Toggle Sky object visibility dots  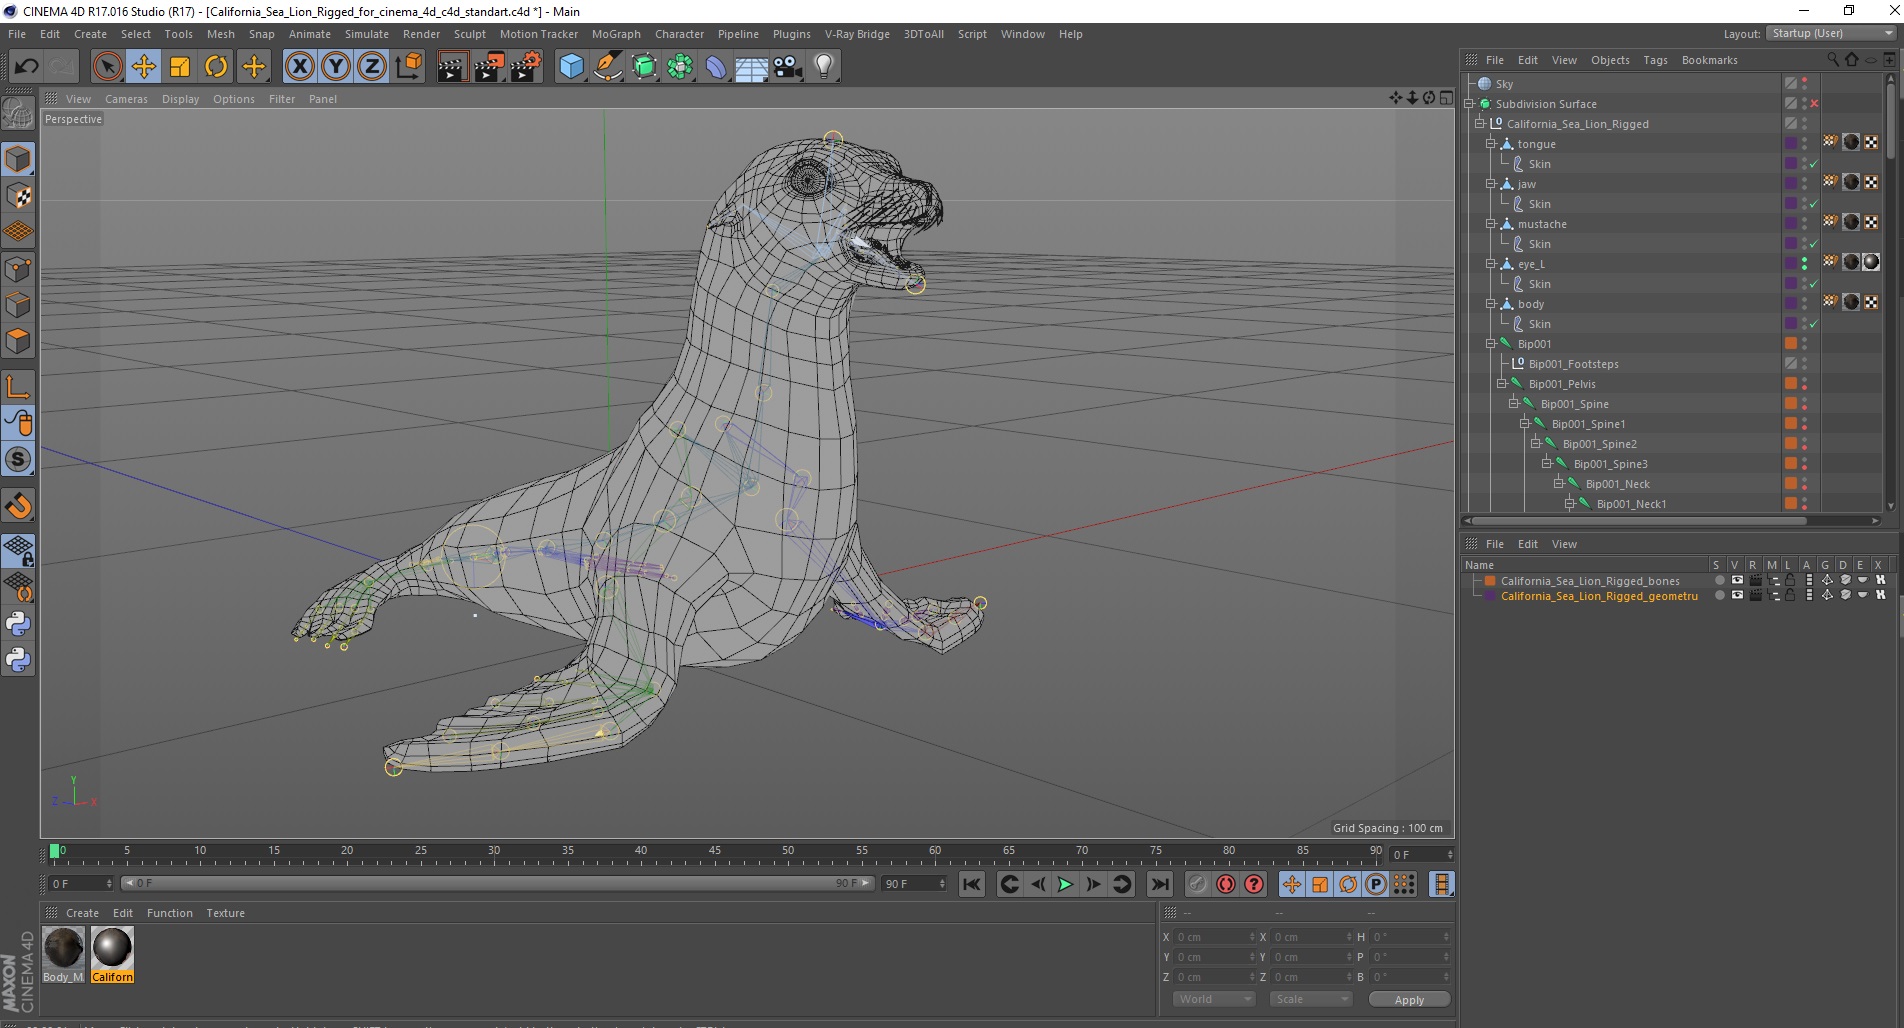pyautogui.click(x=1805, y=84)
